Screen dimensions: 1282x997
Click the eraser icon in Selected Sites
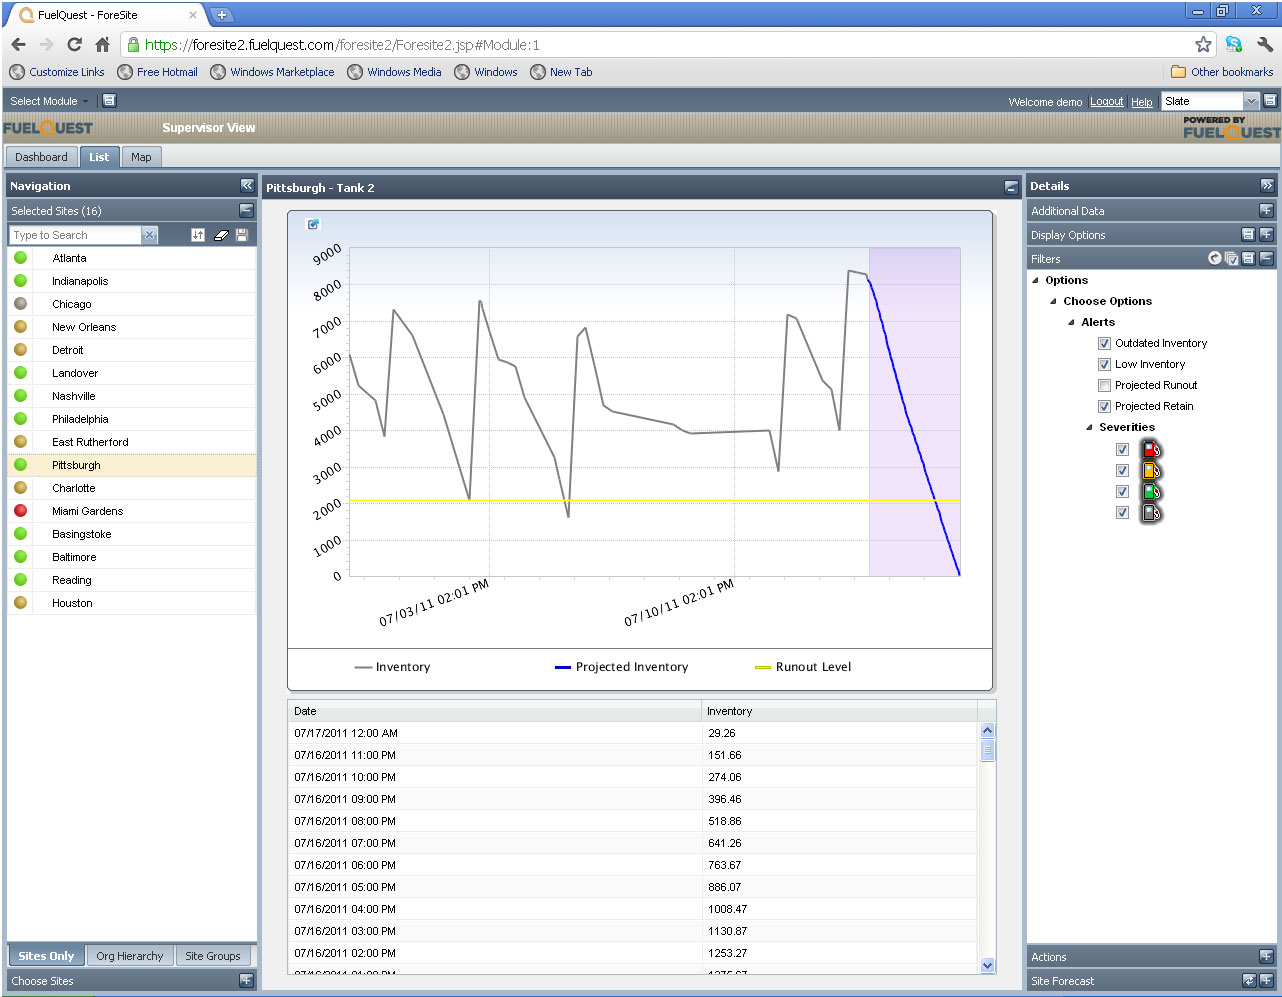[x=221, y=235]
